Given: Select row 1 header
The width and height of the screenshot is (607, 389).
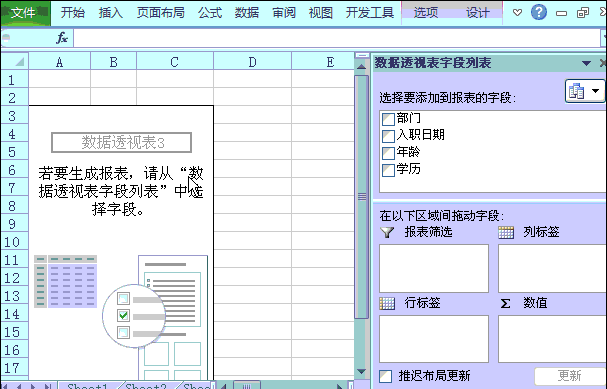Looking at the screenshot, I should [x=14, y=79].
